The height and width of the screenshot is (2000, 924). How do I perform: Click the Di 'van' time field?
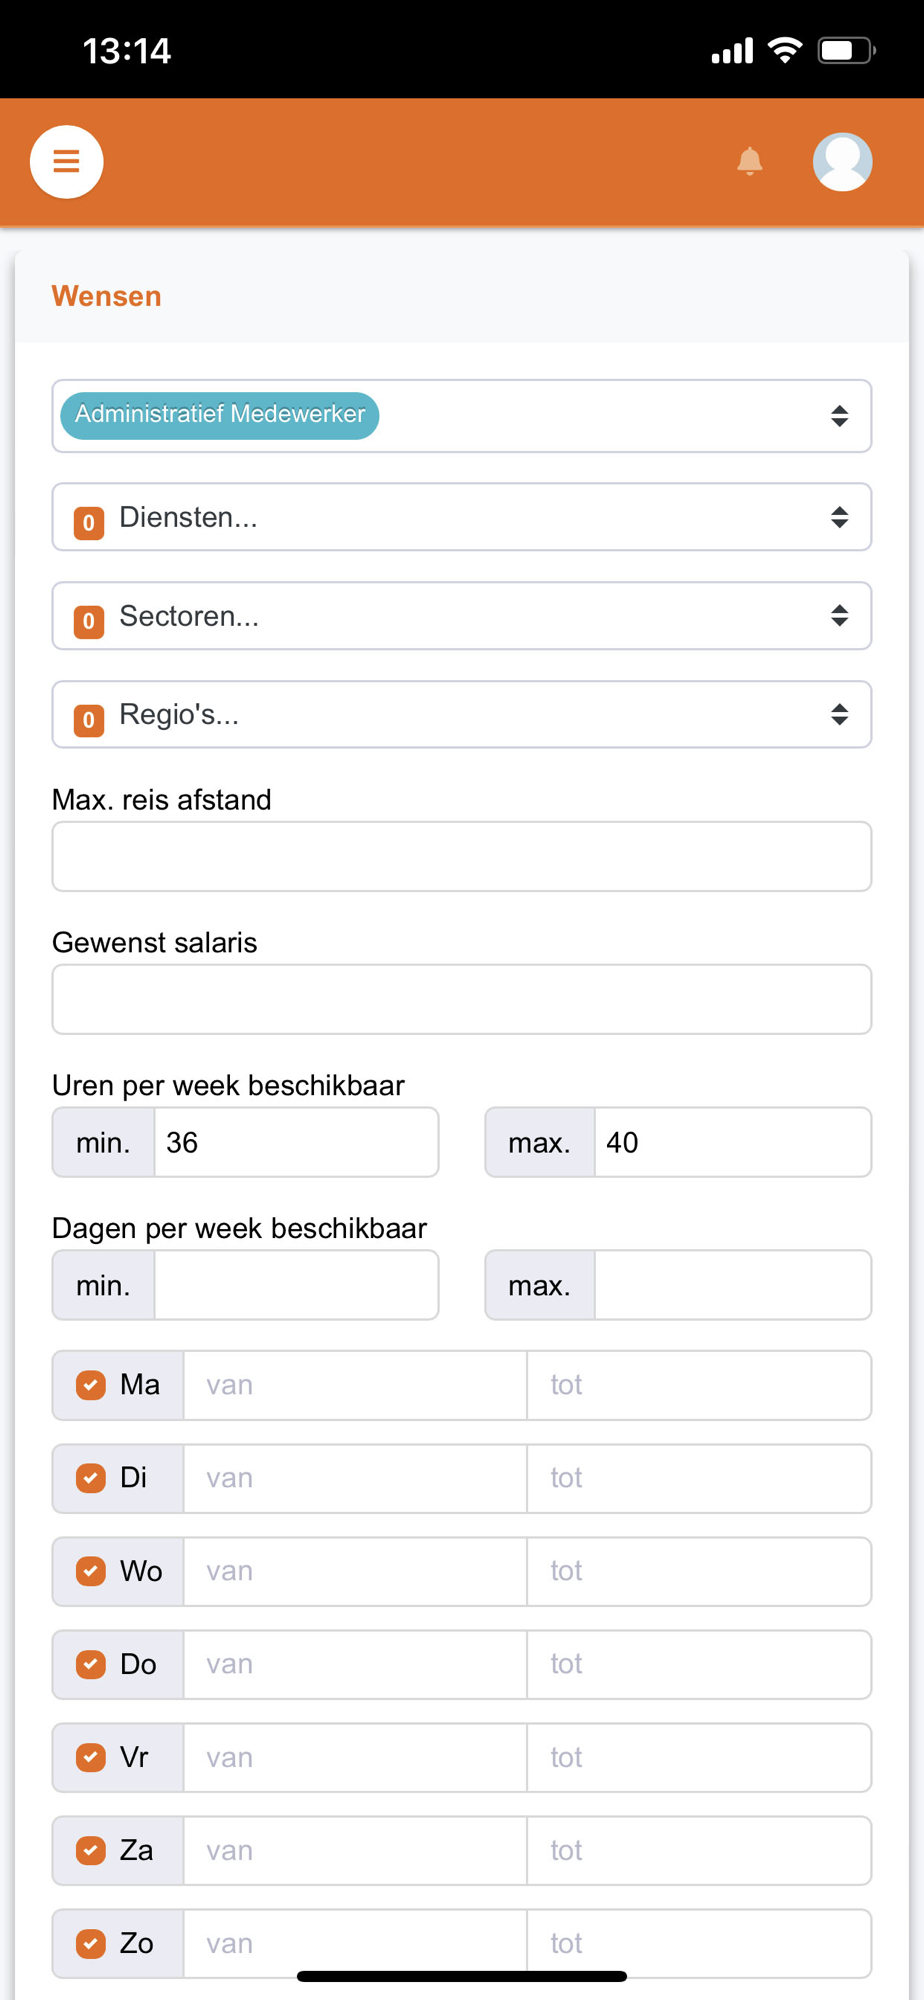(355, 1478)
